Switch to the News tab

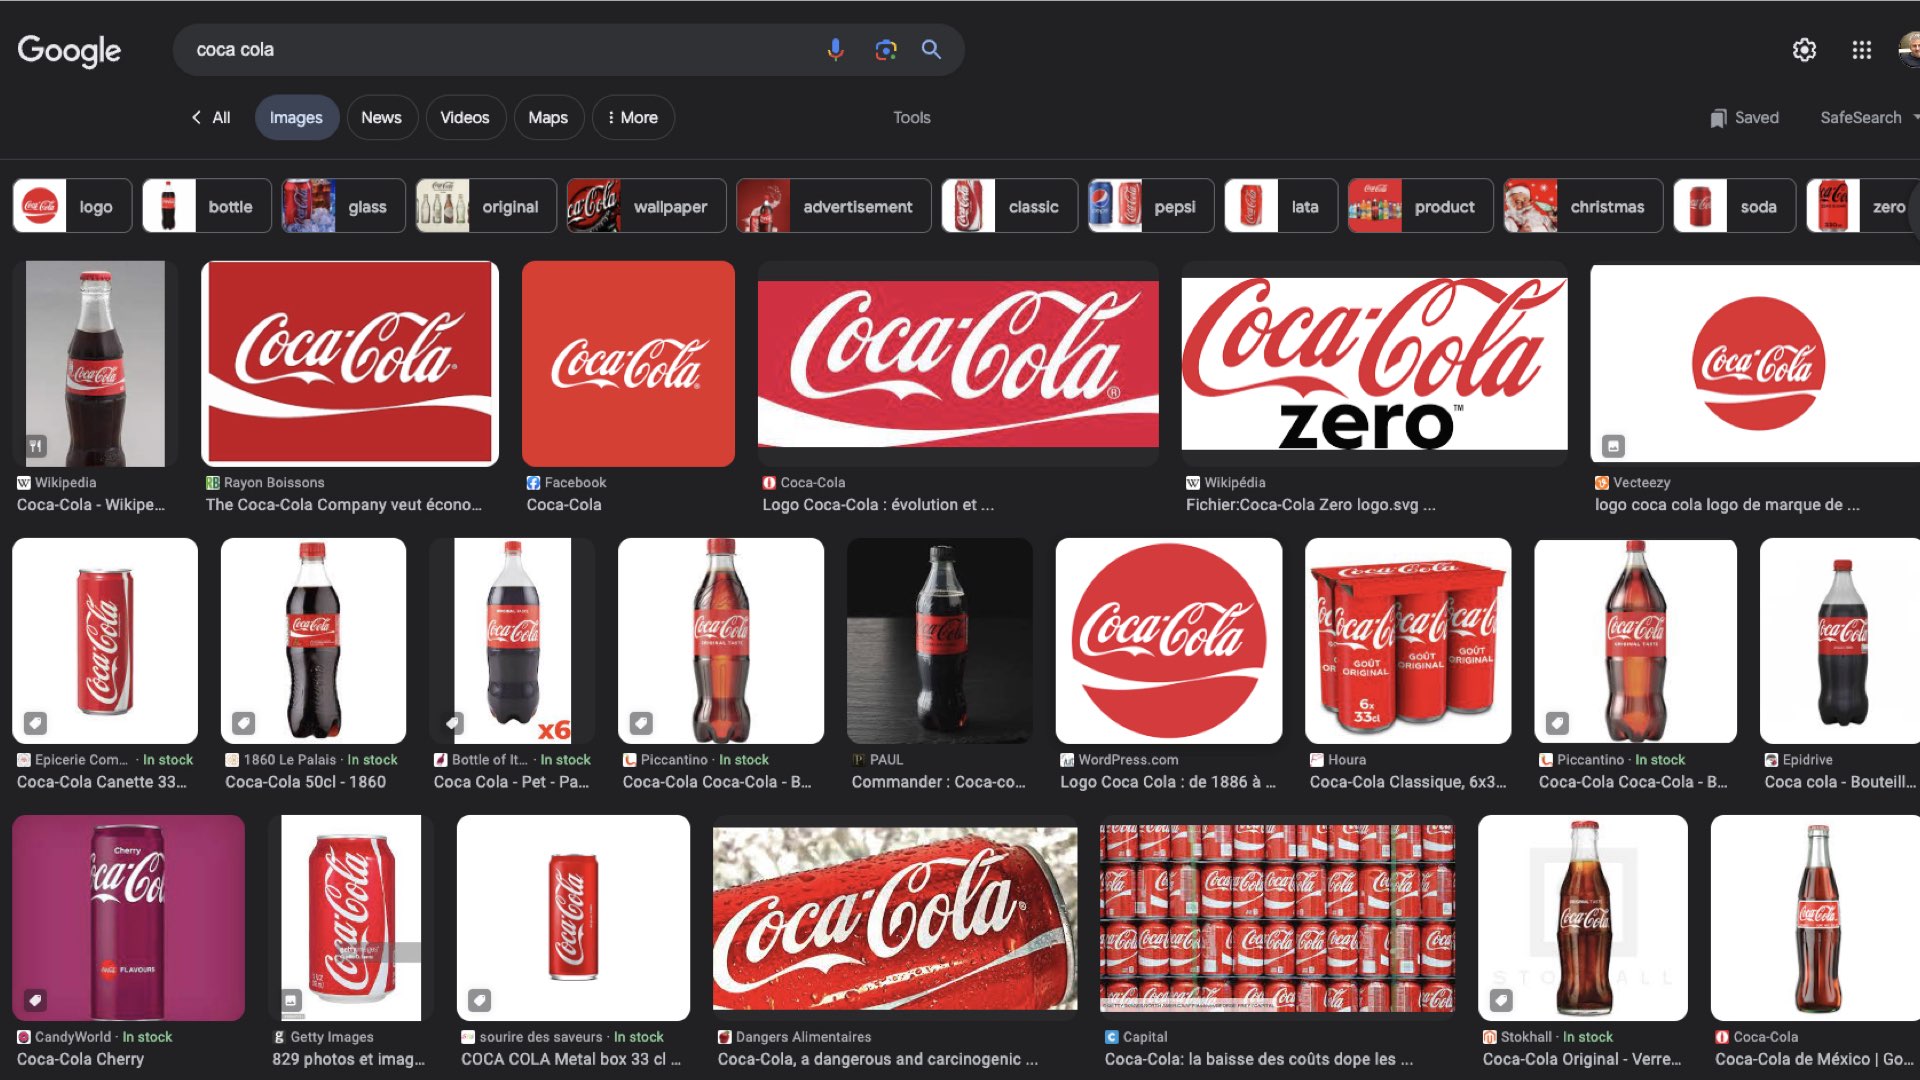point(381,117)
